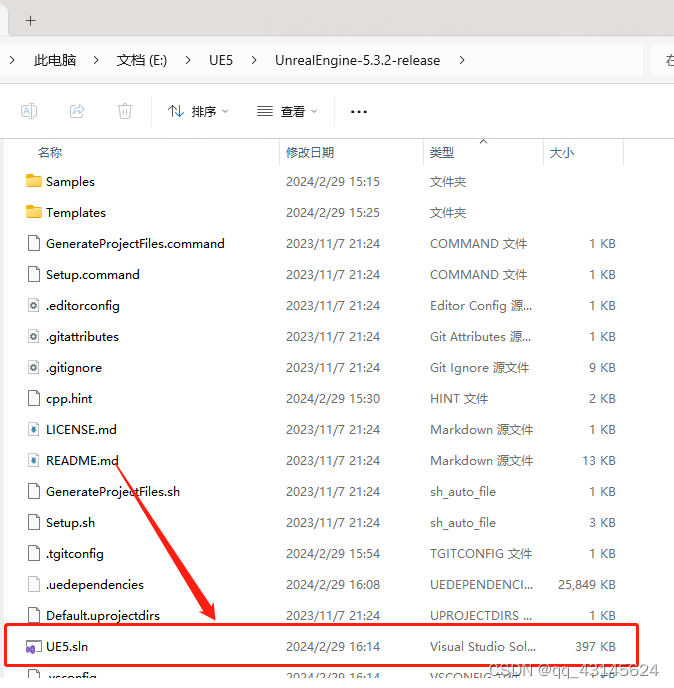The width and height of the screenshot is (674, 688).
Task: Click the GenerateProjectFiles.sh file name
Action: (x=113, y=492)
